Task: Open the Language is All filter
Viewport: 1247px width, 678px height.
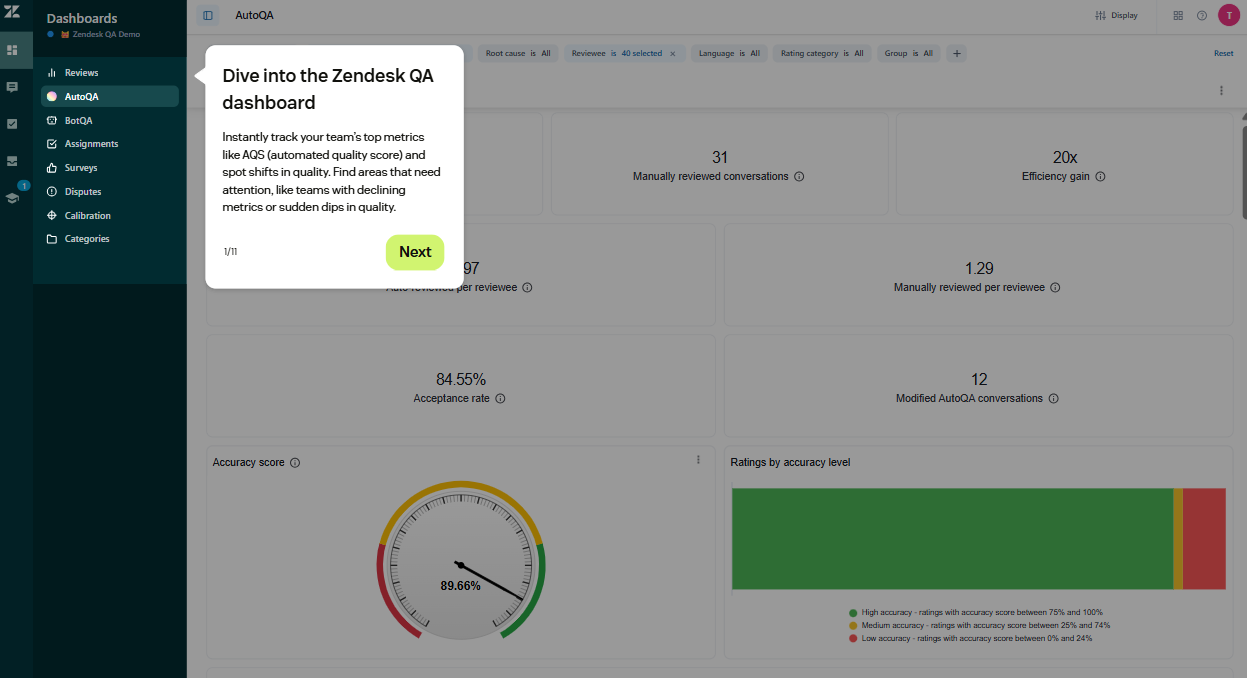Action: 729,53
